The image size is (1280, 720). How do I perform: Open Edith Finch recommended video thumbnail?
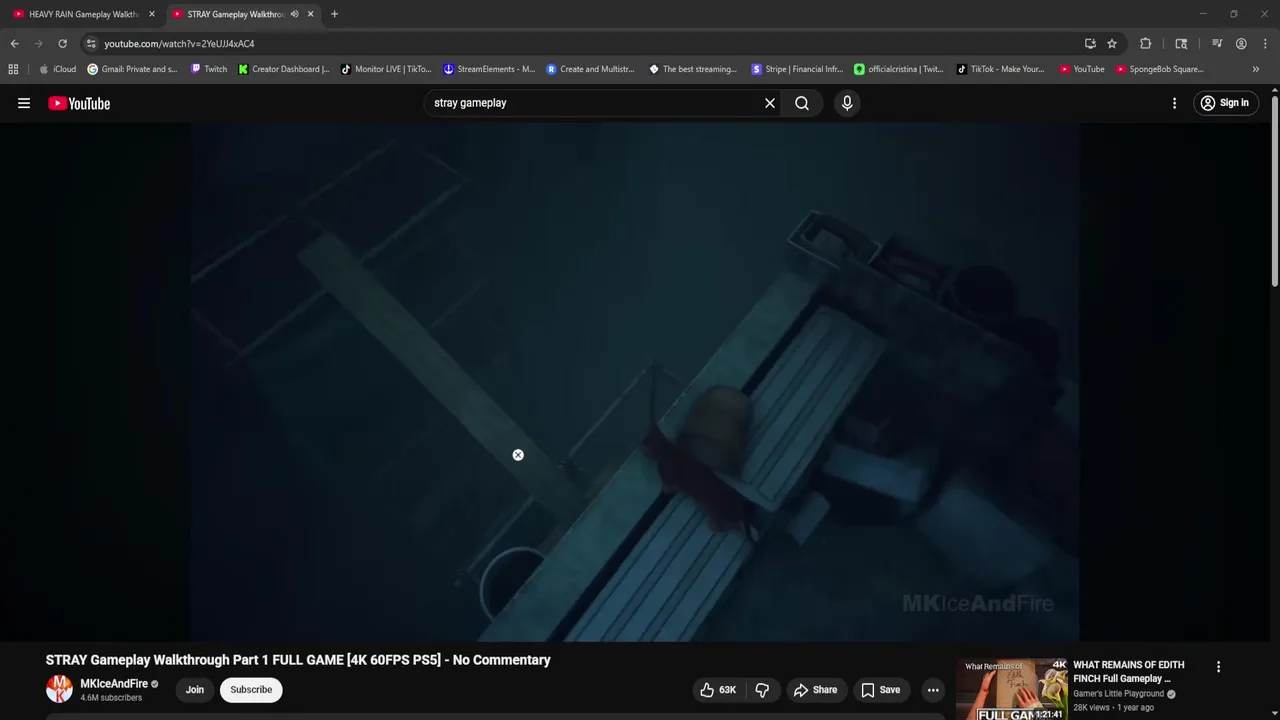click(x=1011, y=689)
